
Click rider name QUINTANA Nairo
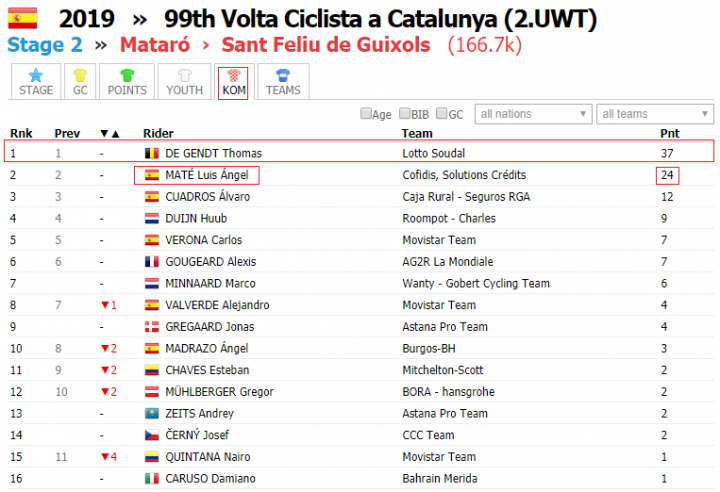(208, 457)
